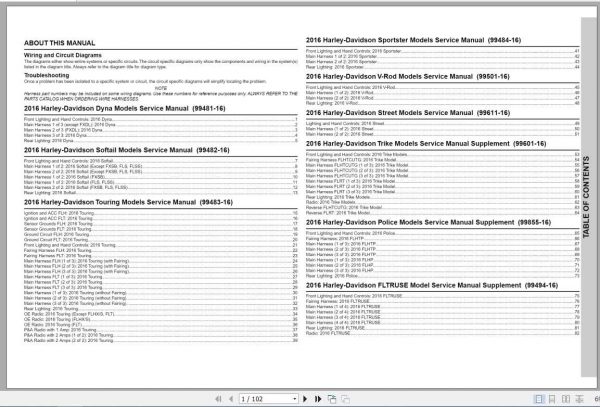This screenshot has width=600, height=407.
Task: Open Softail Models Service Manual (99482-16) section
Action: (x=127, y=150)
